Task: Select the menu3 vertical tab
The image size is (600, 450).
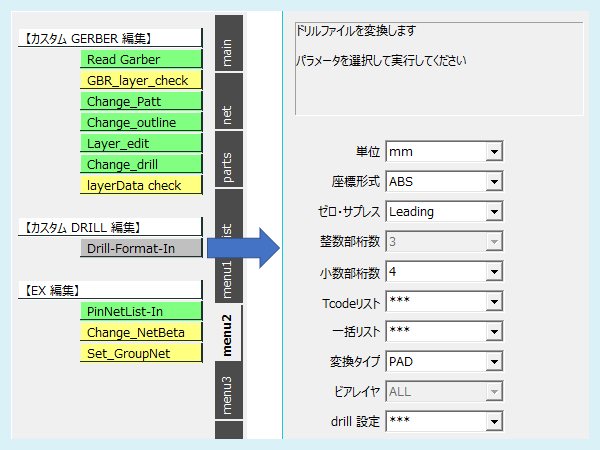Action: pos(229,393)
